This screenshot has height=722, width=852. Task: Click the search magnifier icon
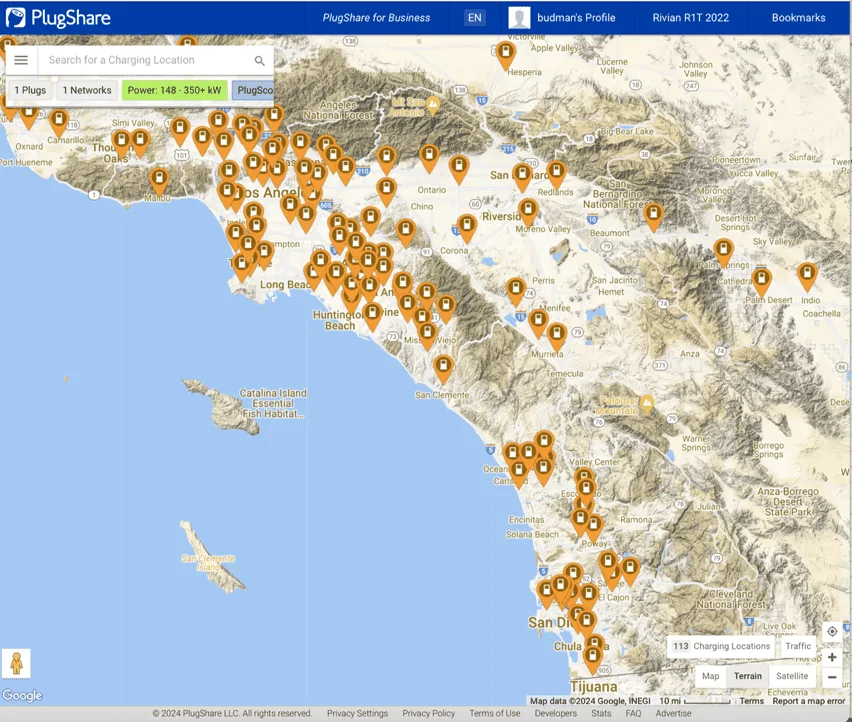[x=260, y=60]
